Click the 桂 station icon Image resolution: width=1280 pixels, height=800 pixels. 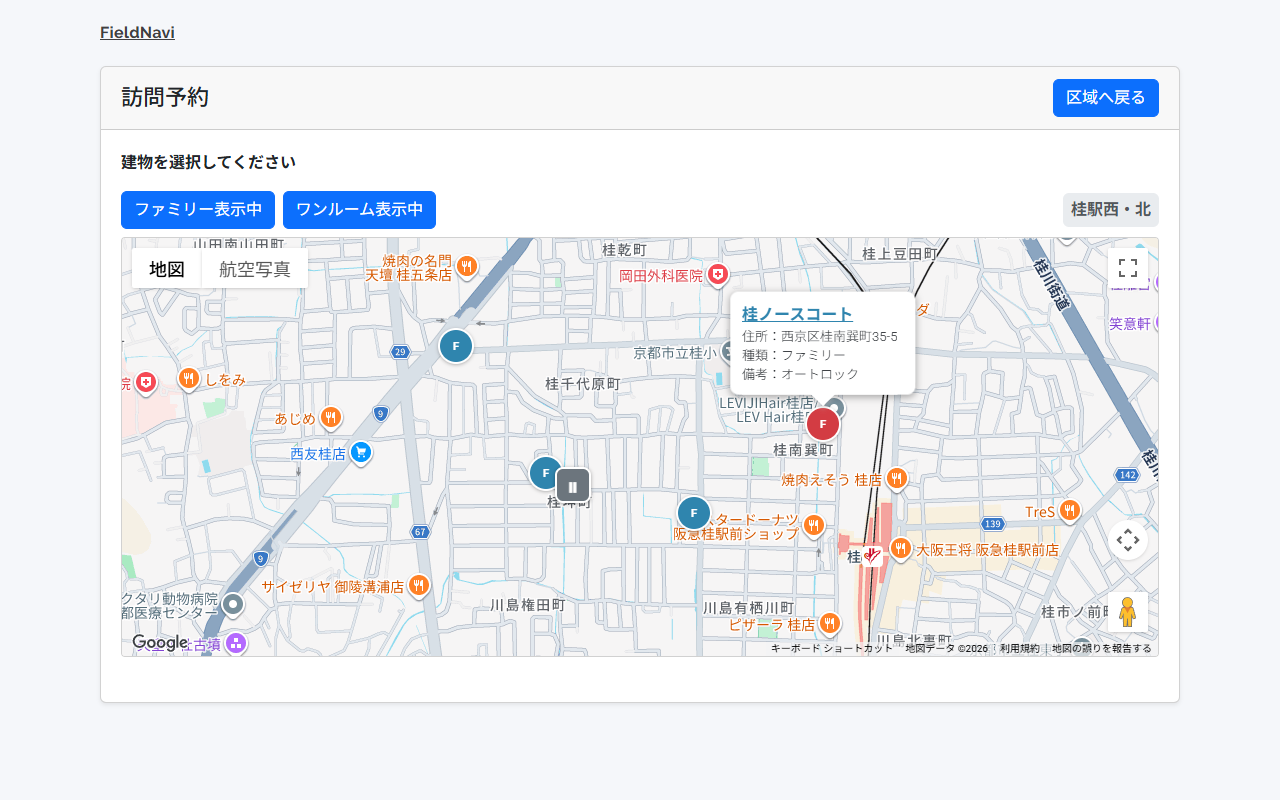[x=872, y=555]
